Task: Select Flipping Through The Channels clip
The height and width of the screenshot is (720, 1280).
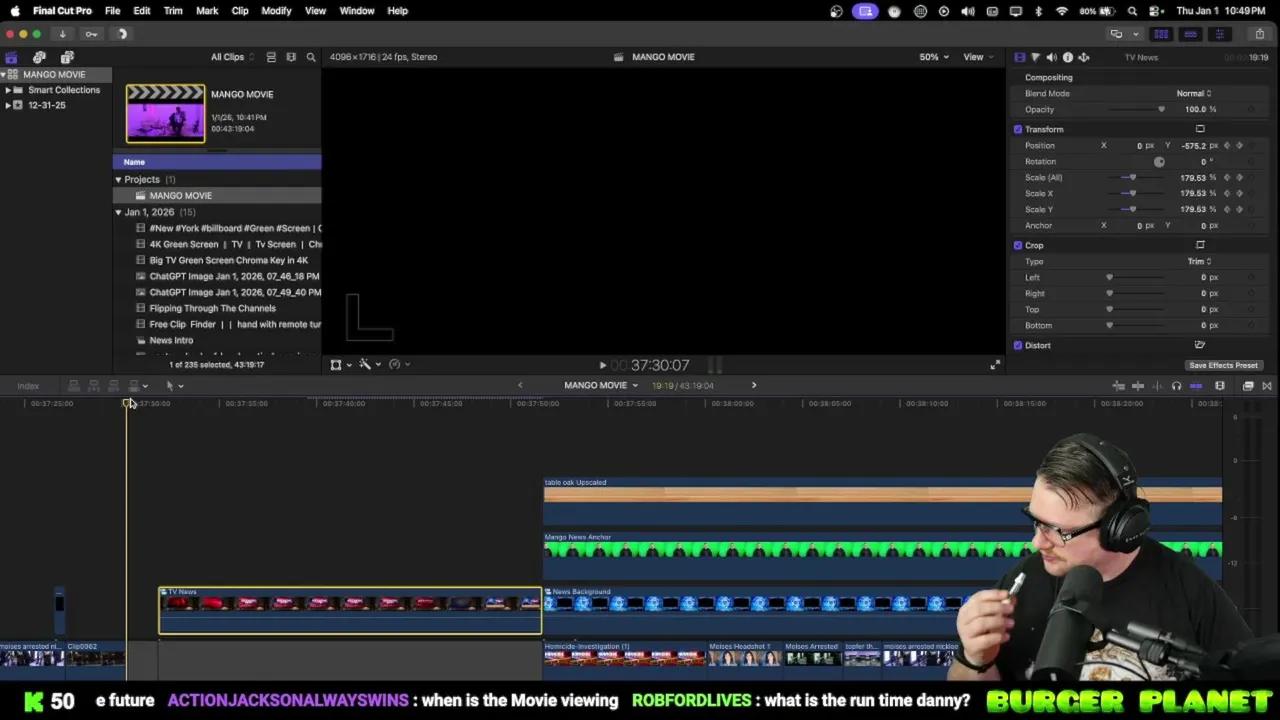Action: pyautogui.click(x=217, y=309)
